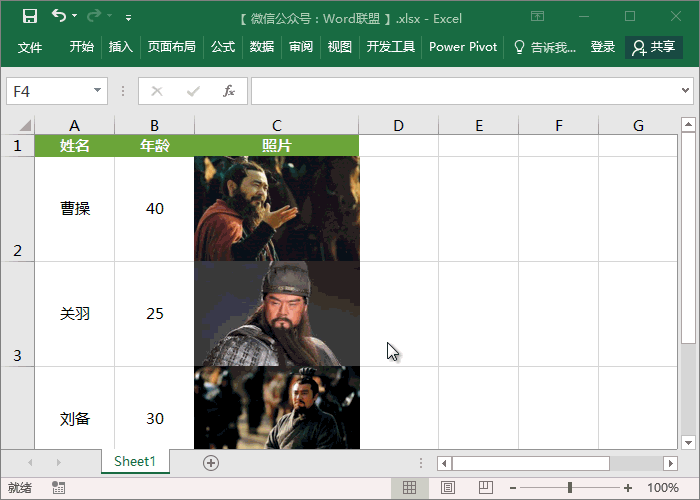Expand the formula bar chevron
The height and width of the screenshot is (500, 700).
686,91
